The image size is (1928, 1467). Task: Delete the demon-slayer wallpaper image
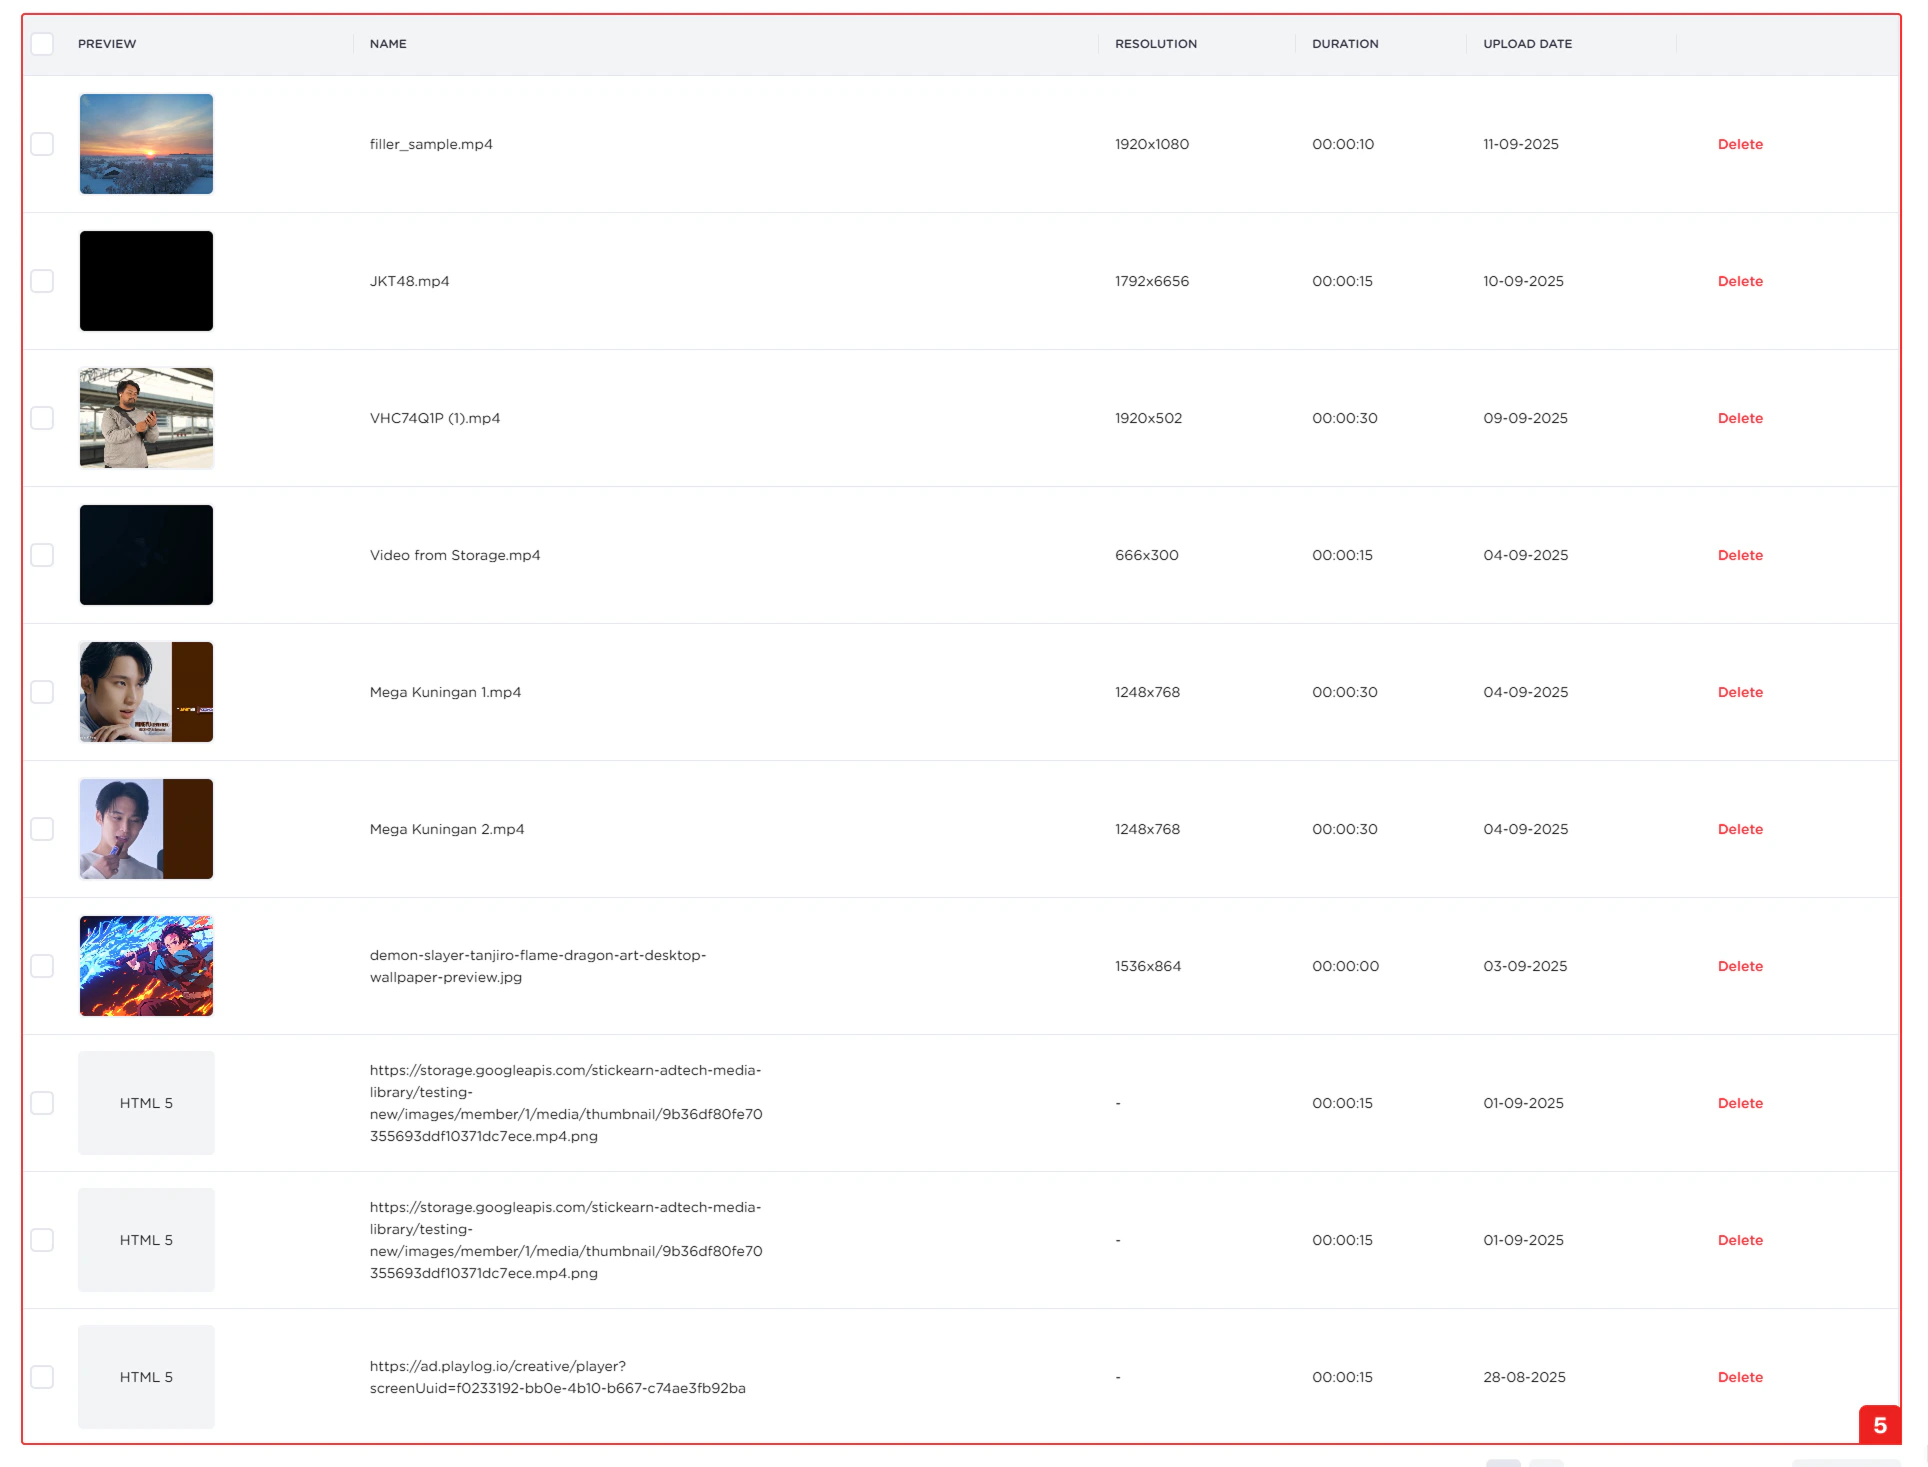[1740, 966]
